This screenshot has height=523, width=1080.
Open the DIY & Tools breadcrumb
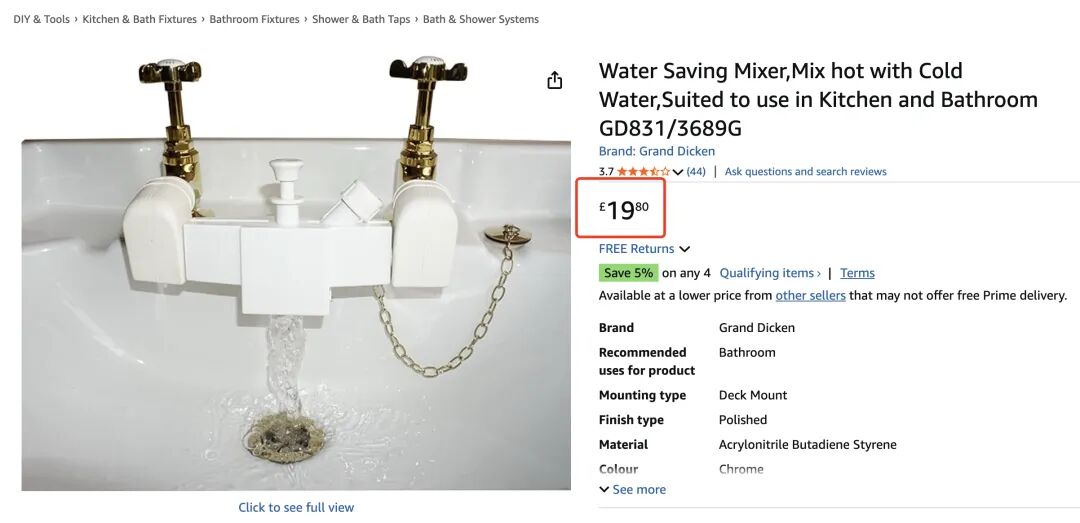(x=41, y=19)
